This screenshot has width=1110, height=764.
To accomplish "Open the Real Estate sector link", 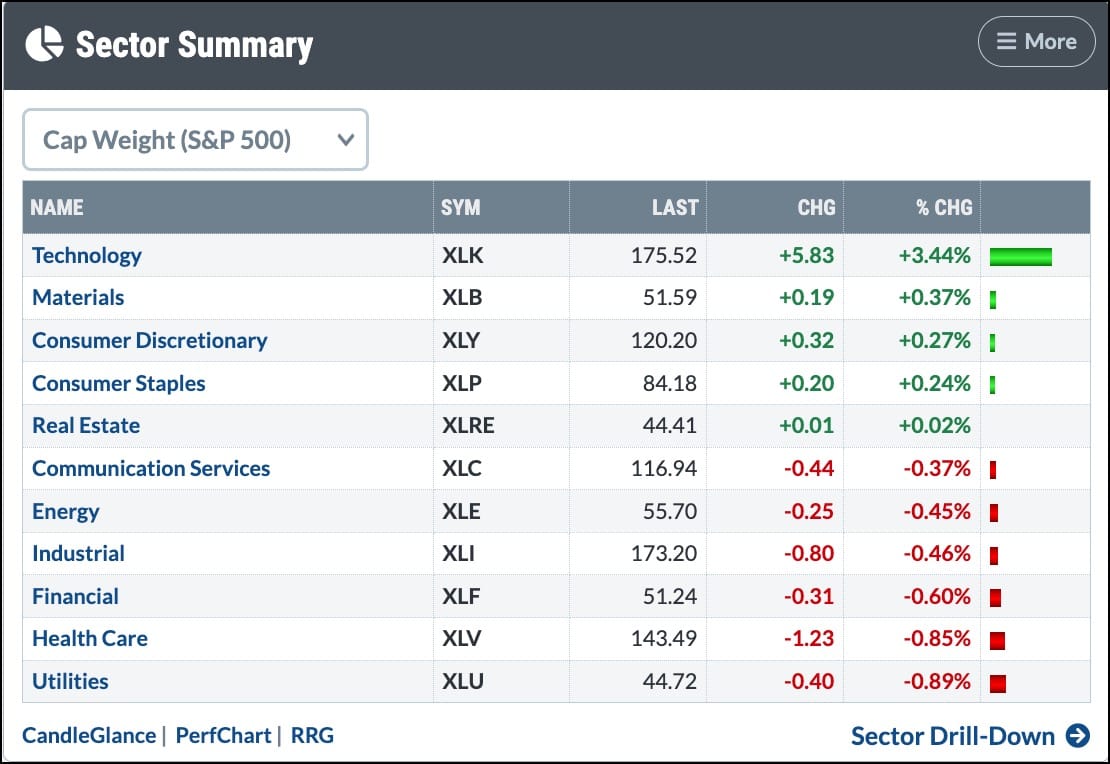I will tap(86, 426).
